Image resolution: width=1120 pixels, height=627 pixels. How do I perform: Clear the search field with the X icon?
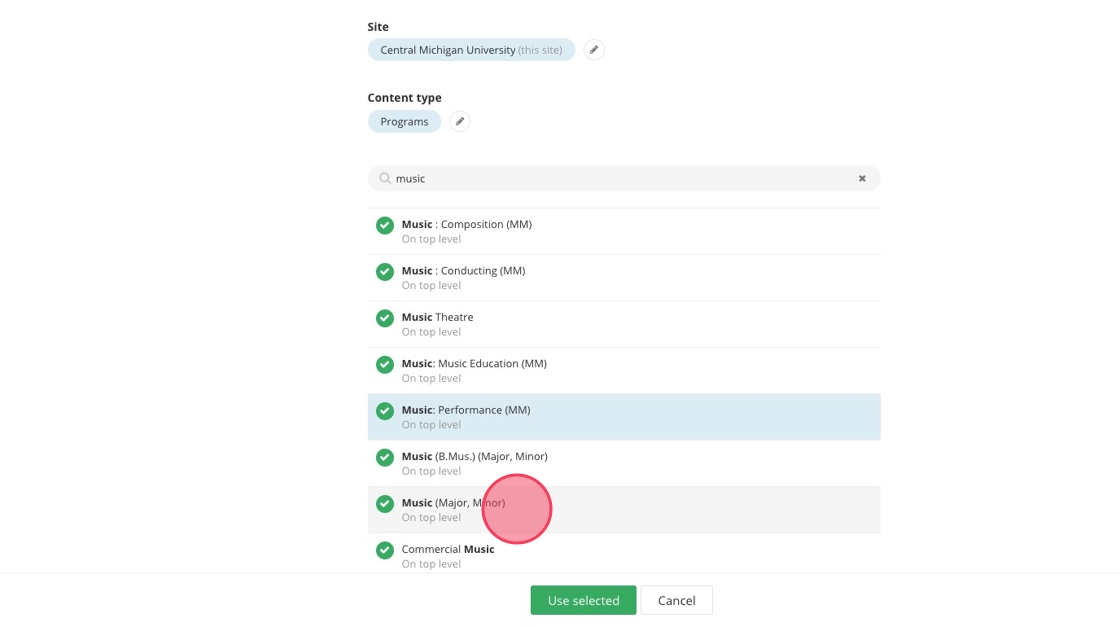tap(862, 179)
